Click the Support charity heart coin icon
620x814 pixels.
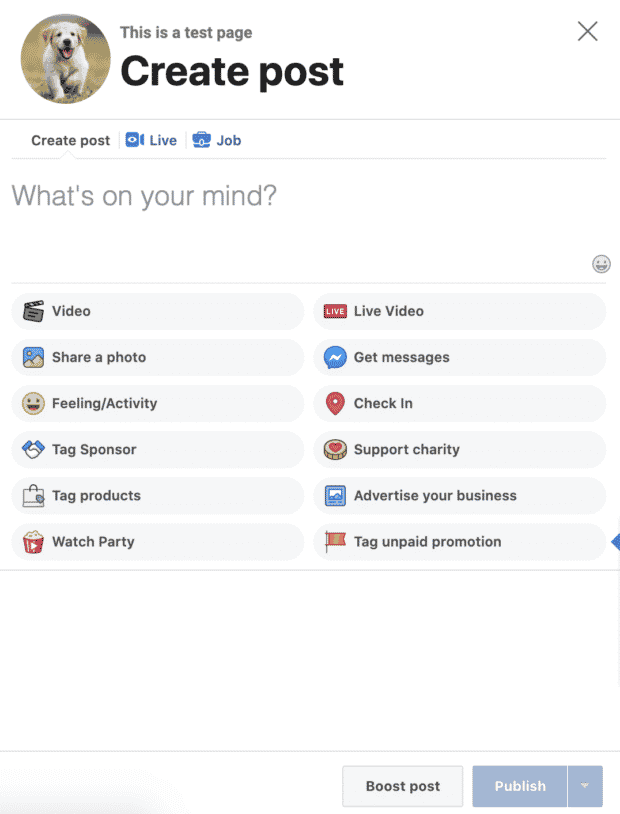335,450
